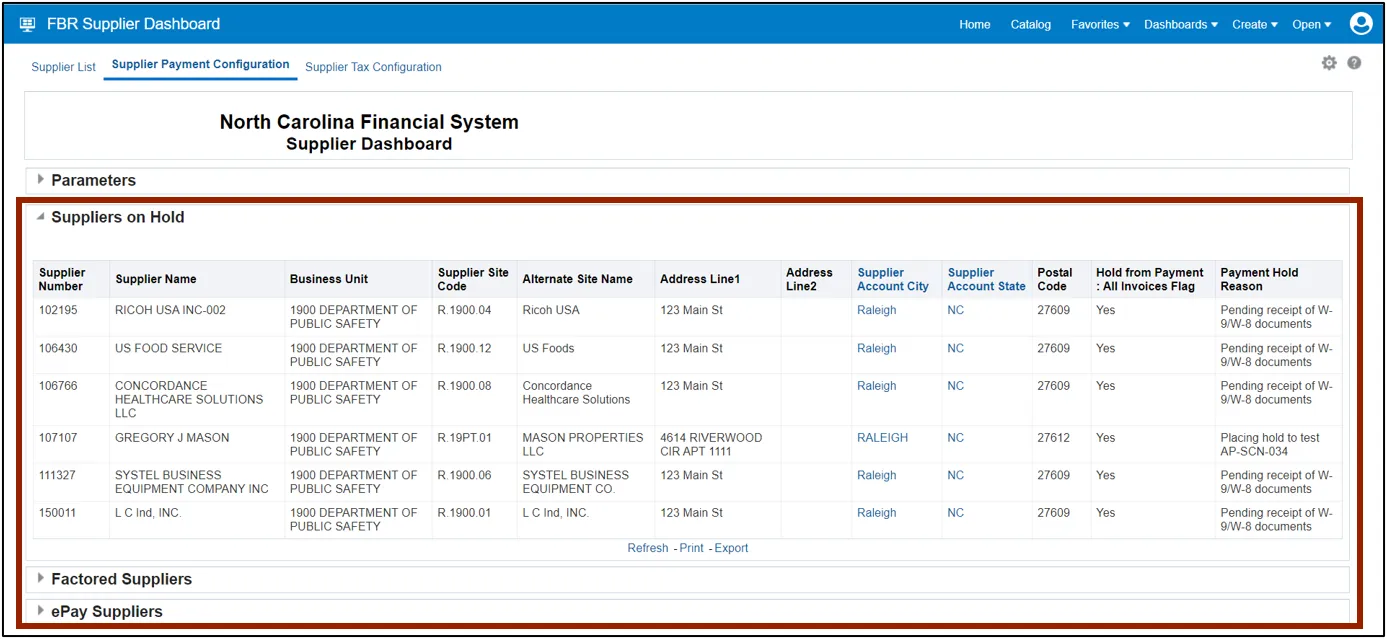Open the Catalog menu item
Viewport: 1387px width, 639px height.
(x=1030, y=25)
